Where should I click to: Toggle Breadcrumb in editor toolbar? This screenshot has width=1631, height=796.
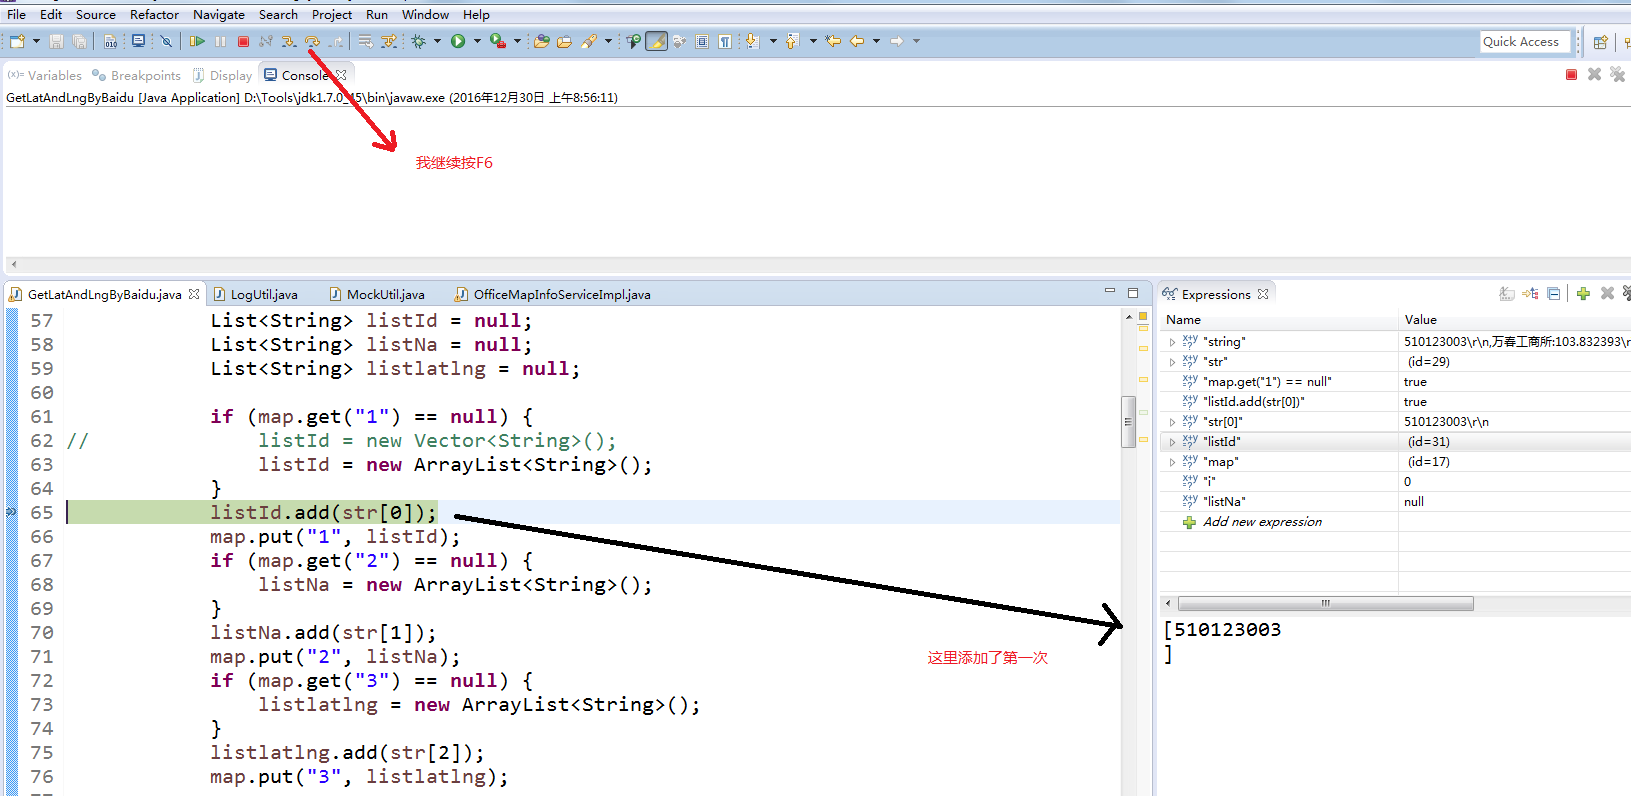pyautogui.click(x=632, y=41)
